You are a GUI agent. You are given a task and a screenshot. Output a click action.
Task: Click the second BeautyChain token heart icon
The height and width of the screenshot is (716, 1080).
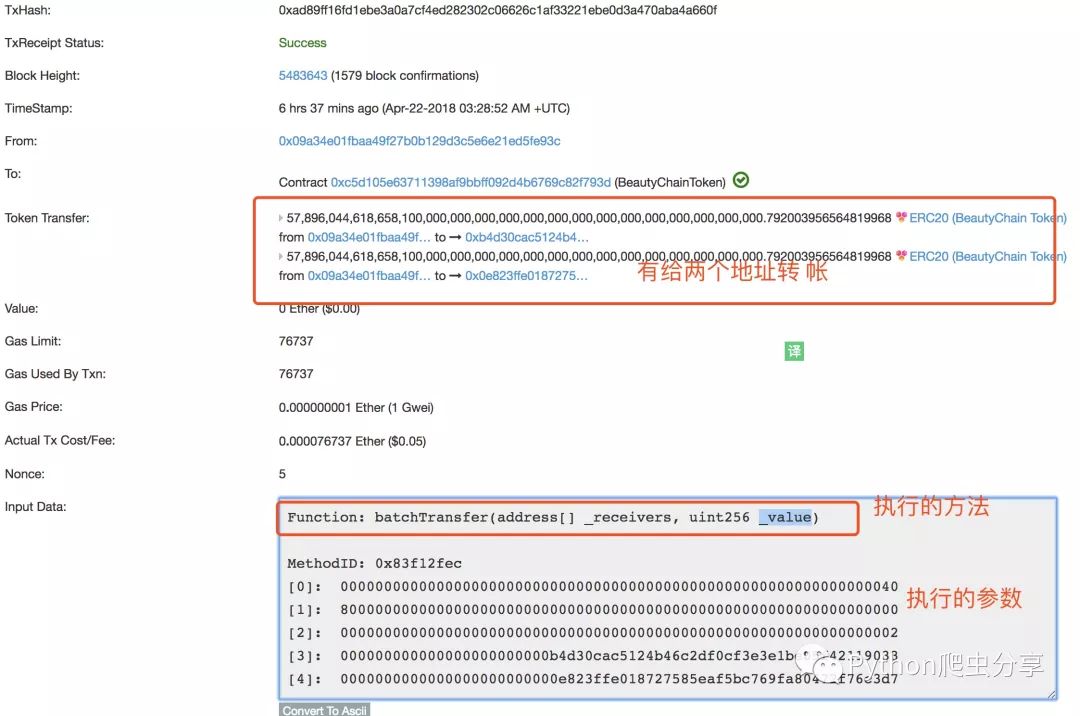(901, 256)
